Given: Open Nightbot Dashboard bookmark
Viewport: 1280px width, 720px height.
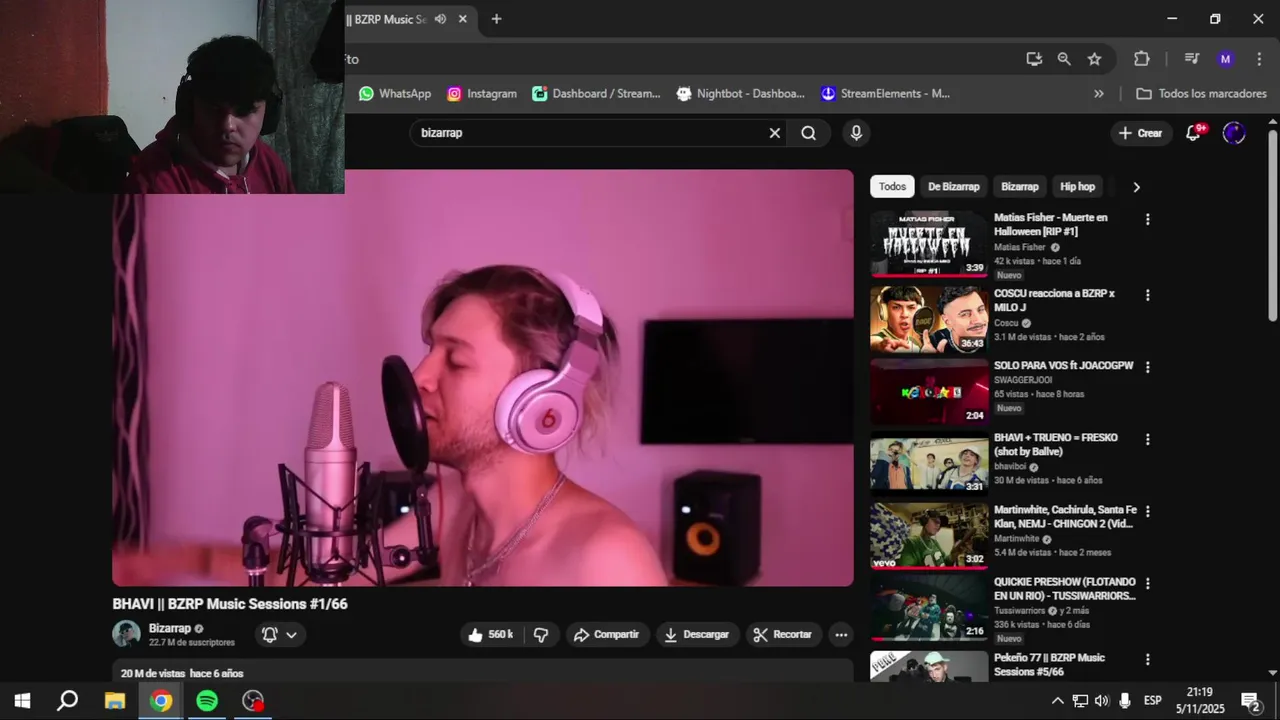Looking at the screenshot, I should pos(740,93).
